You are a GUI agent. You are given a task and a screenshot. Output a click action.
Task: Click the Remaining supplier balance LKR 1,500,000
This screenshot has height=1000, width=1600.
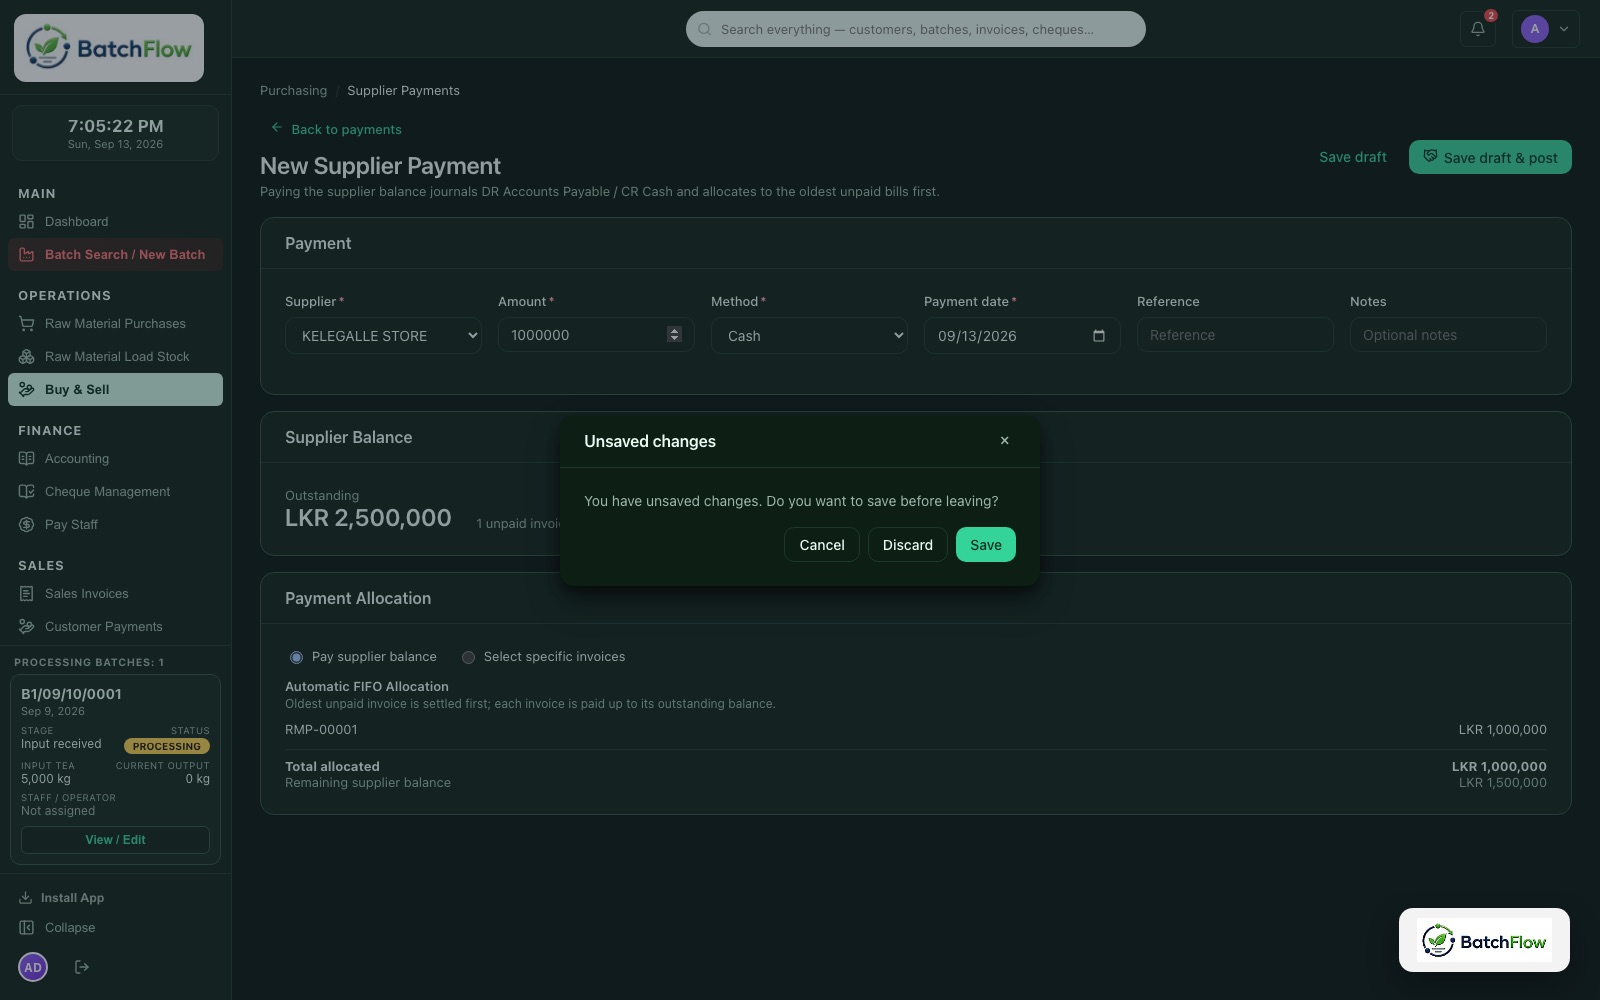(x=1502, y=782)
